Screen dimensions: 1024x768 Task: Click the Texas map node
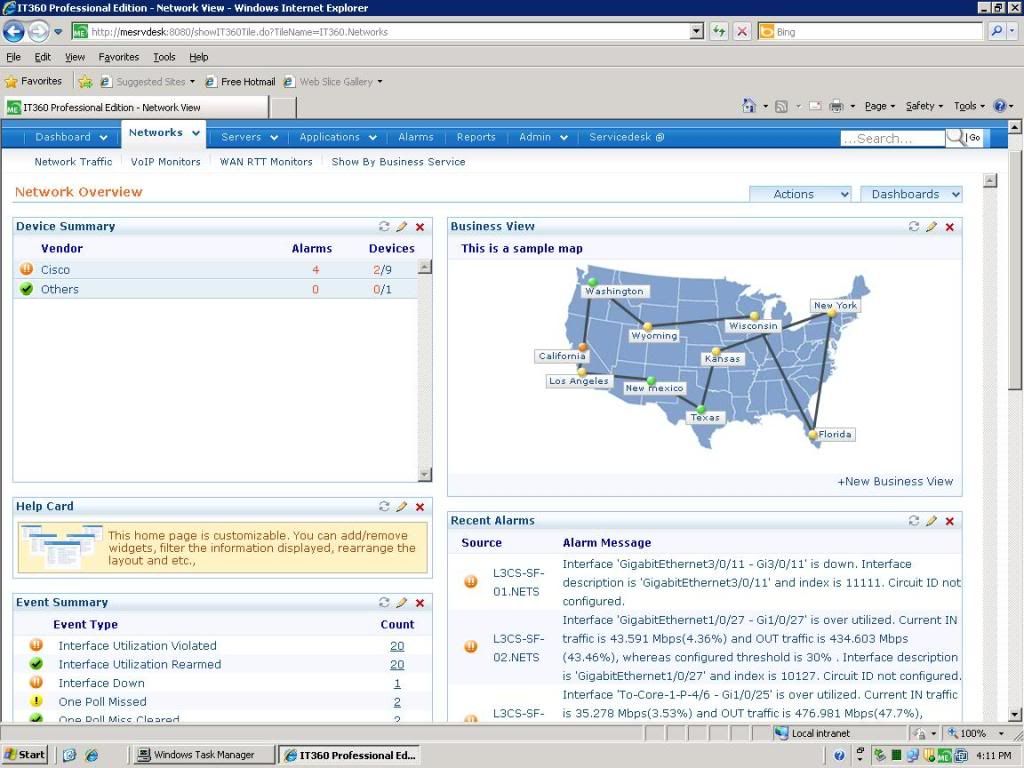click(x=701, y=409)
